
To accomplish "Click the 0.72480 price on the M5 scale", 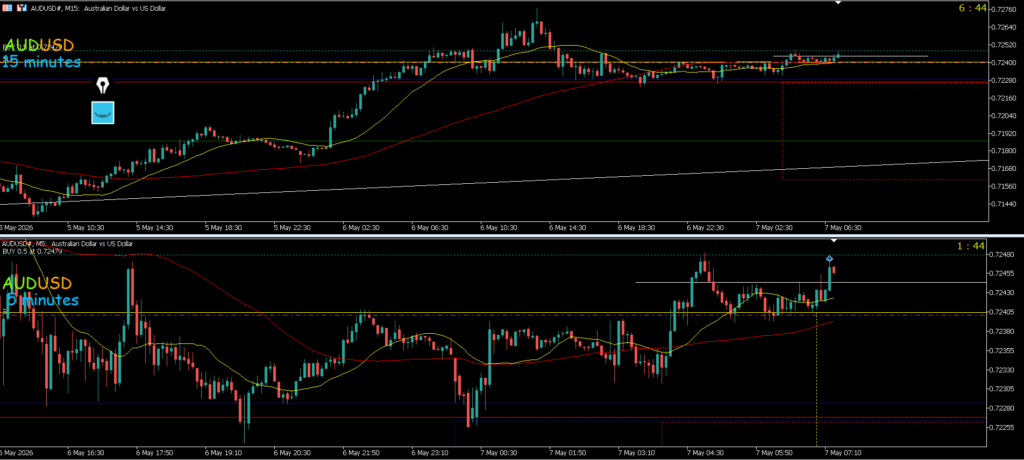I will (x=1006, y=254).
